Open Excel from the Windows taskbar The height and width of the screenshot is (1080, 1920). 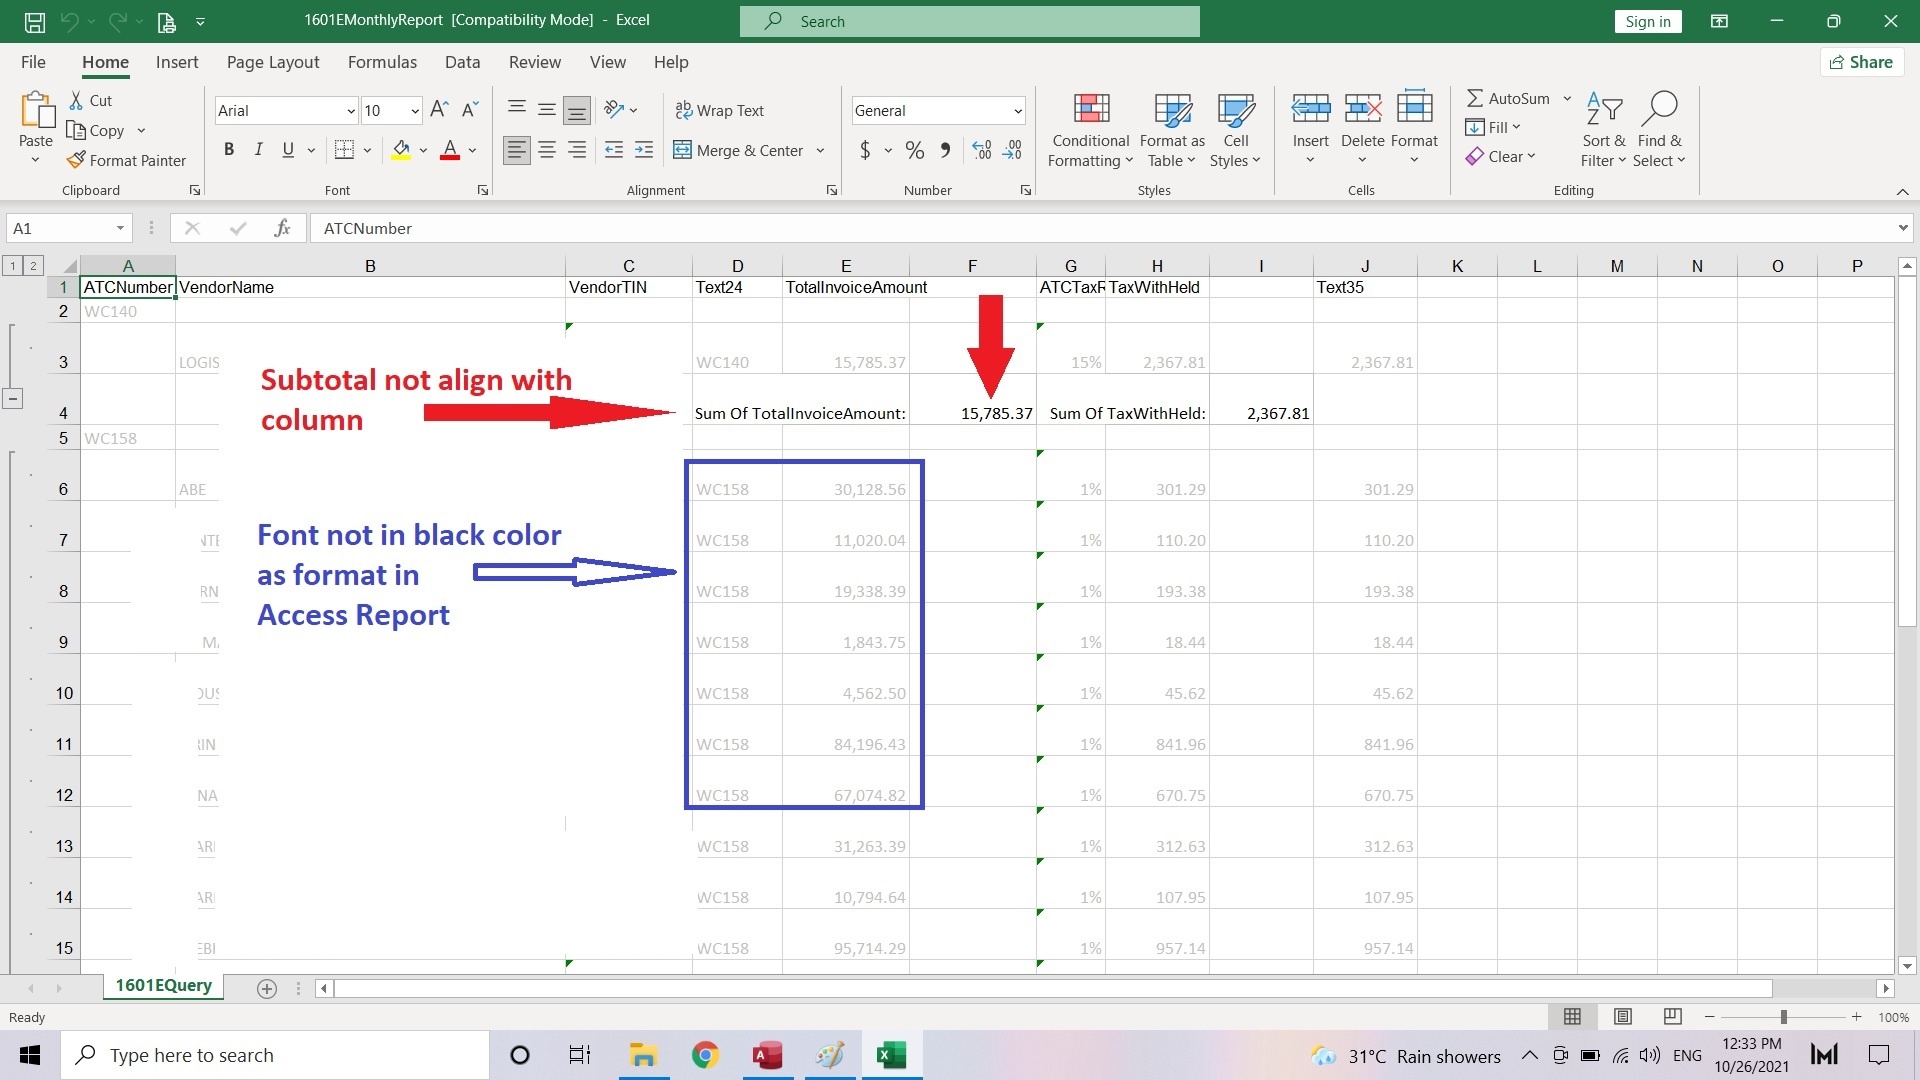point(890,1055)
